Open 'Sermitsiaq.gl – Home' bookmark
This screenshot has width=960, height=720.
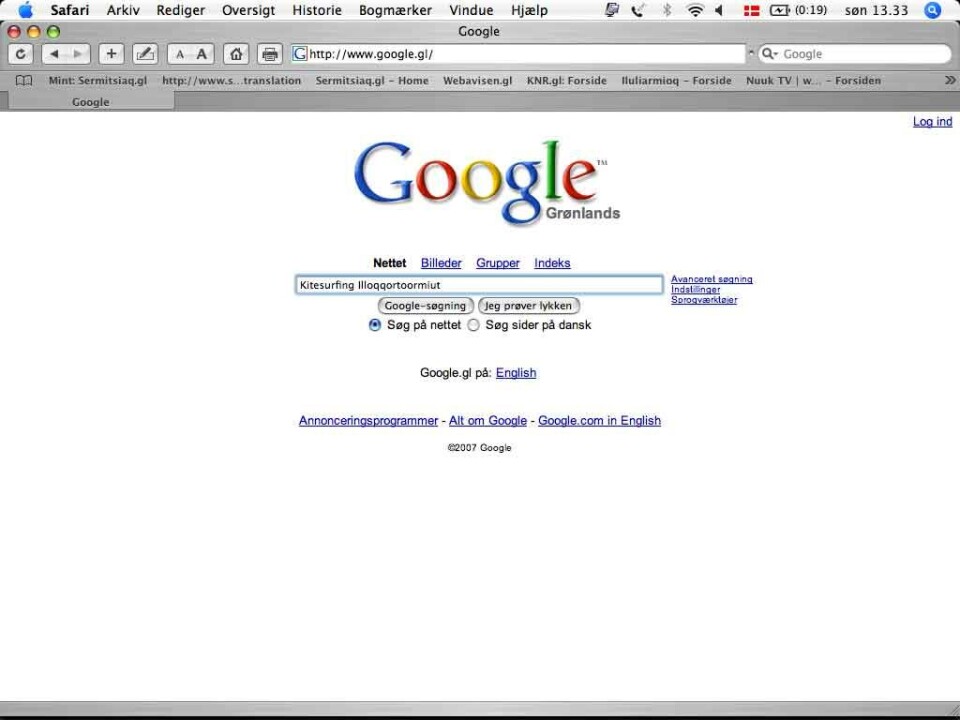click(372, 80)
